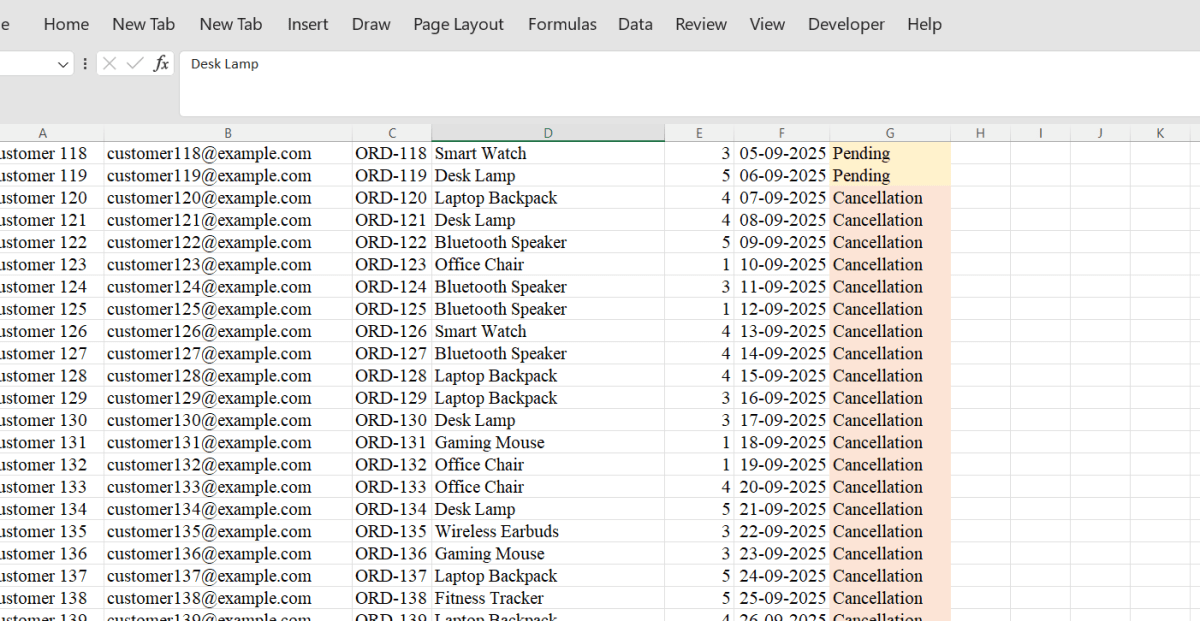Viewport: 1200px width, 621px height.
Task: Click the Pending status for ORD-119
Action: 890,176
